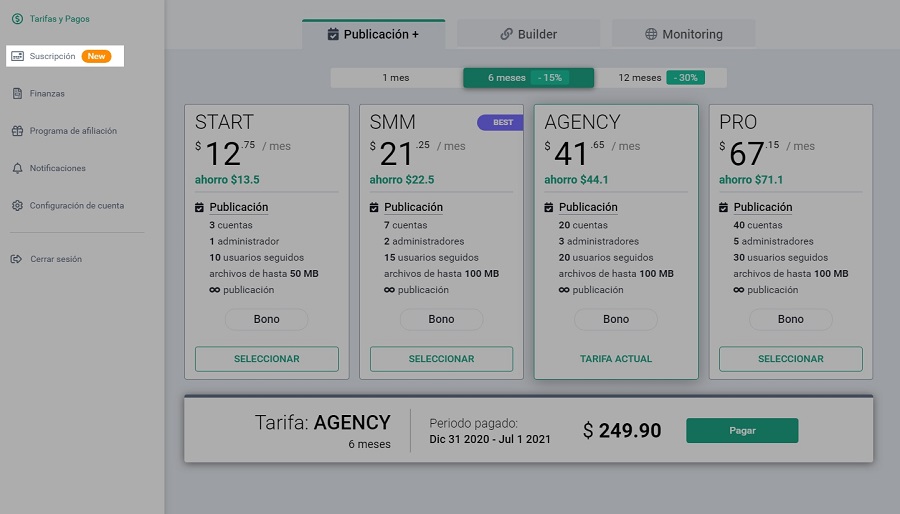Click the bell icon for Notificaciones
This screenshot has height=514, width=900.
17,168
